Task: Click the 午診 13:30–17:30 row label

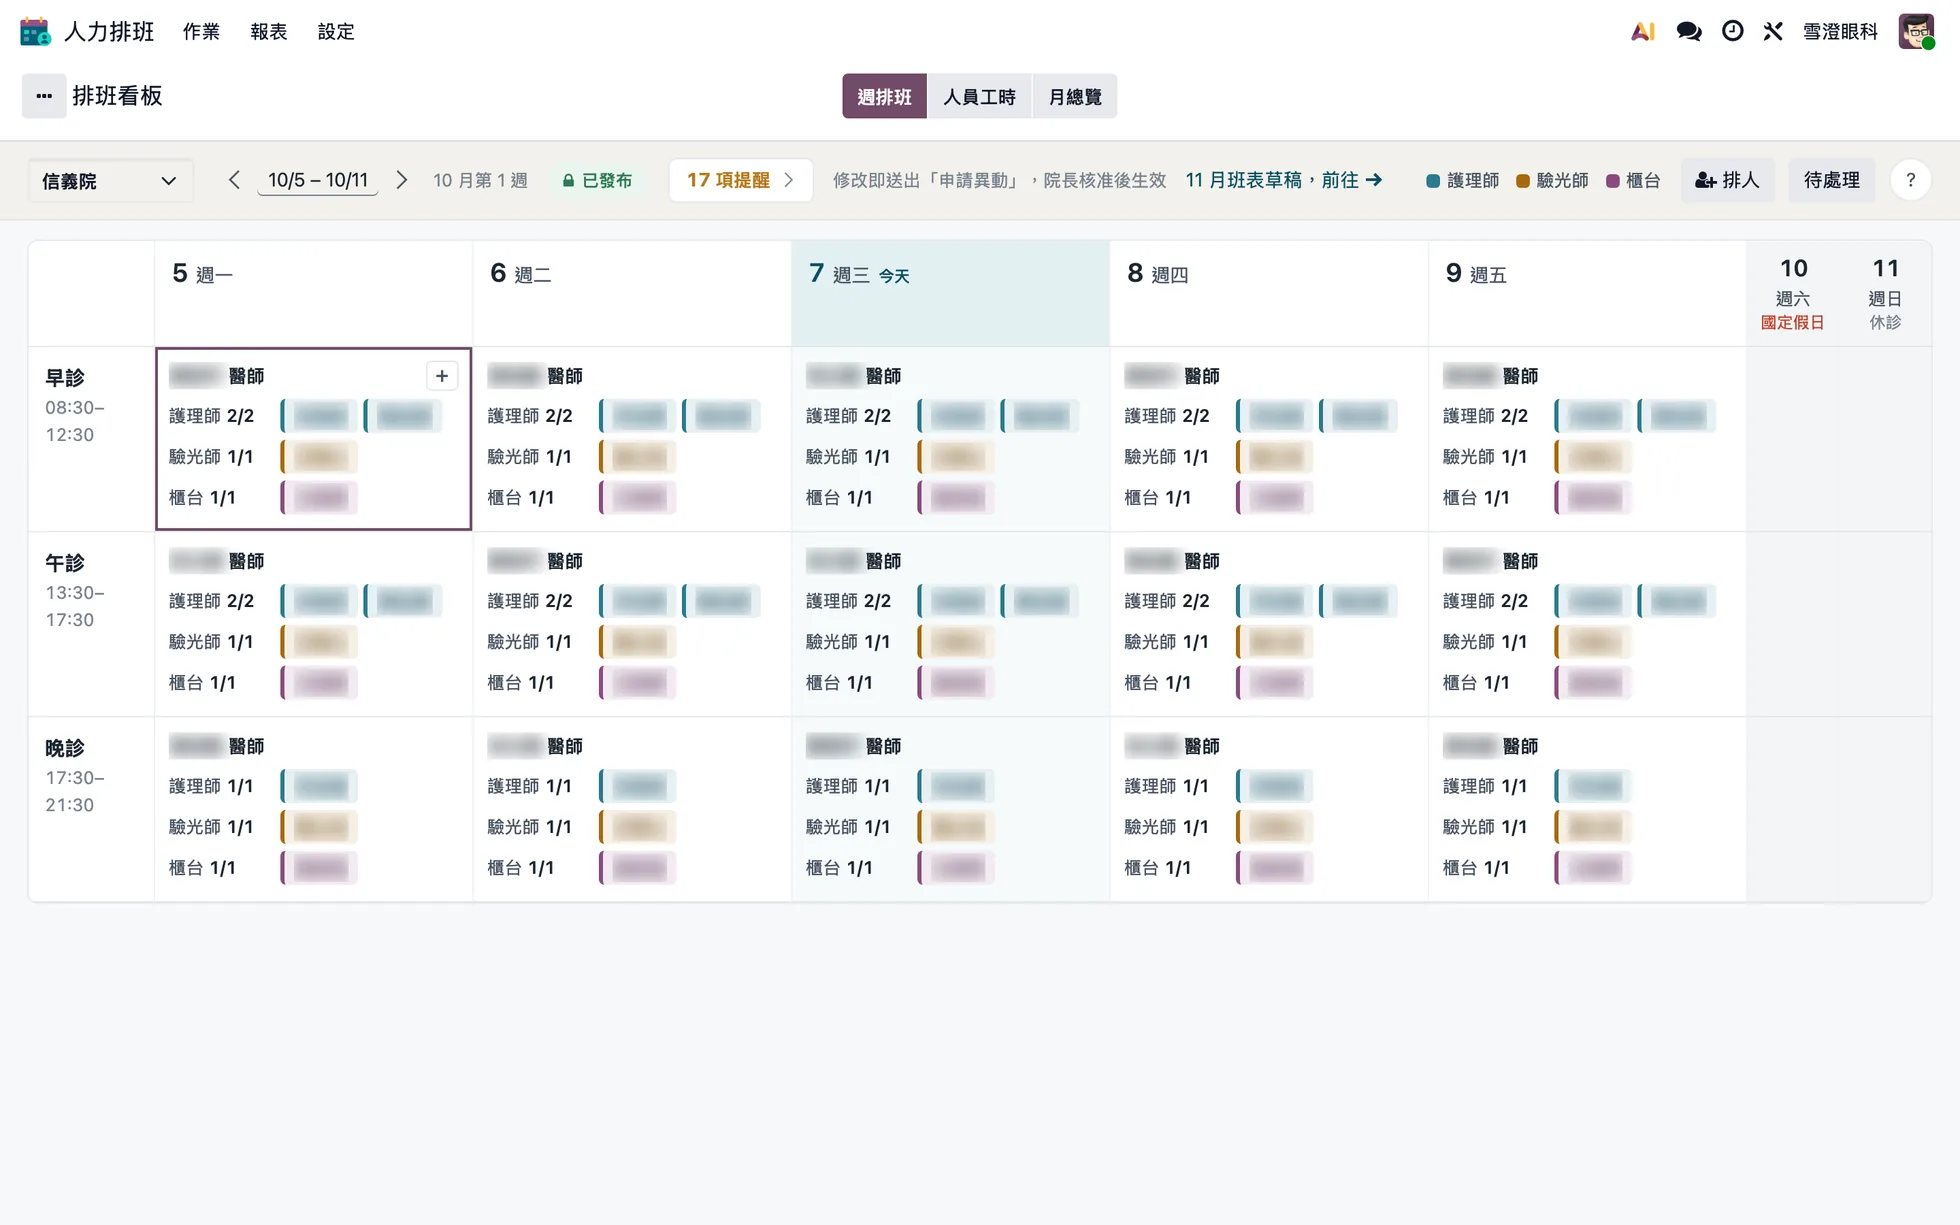Action: pyautogui.click(x=91, y=624)
